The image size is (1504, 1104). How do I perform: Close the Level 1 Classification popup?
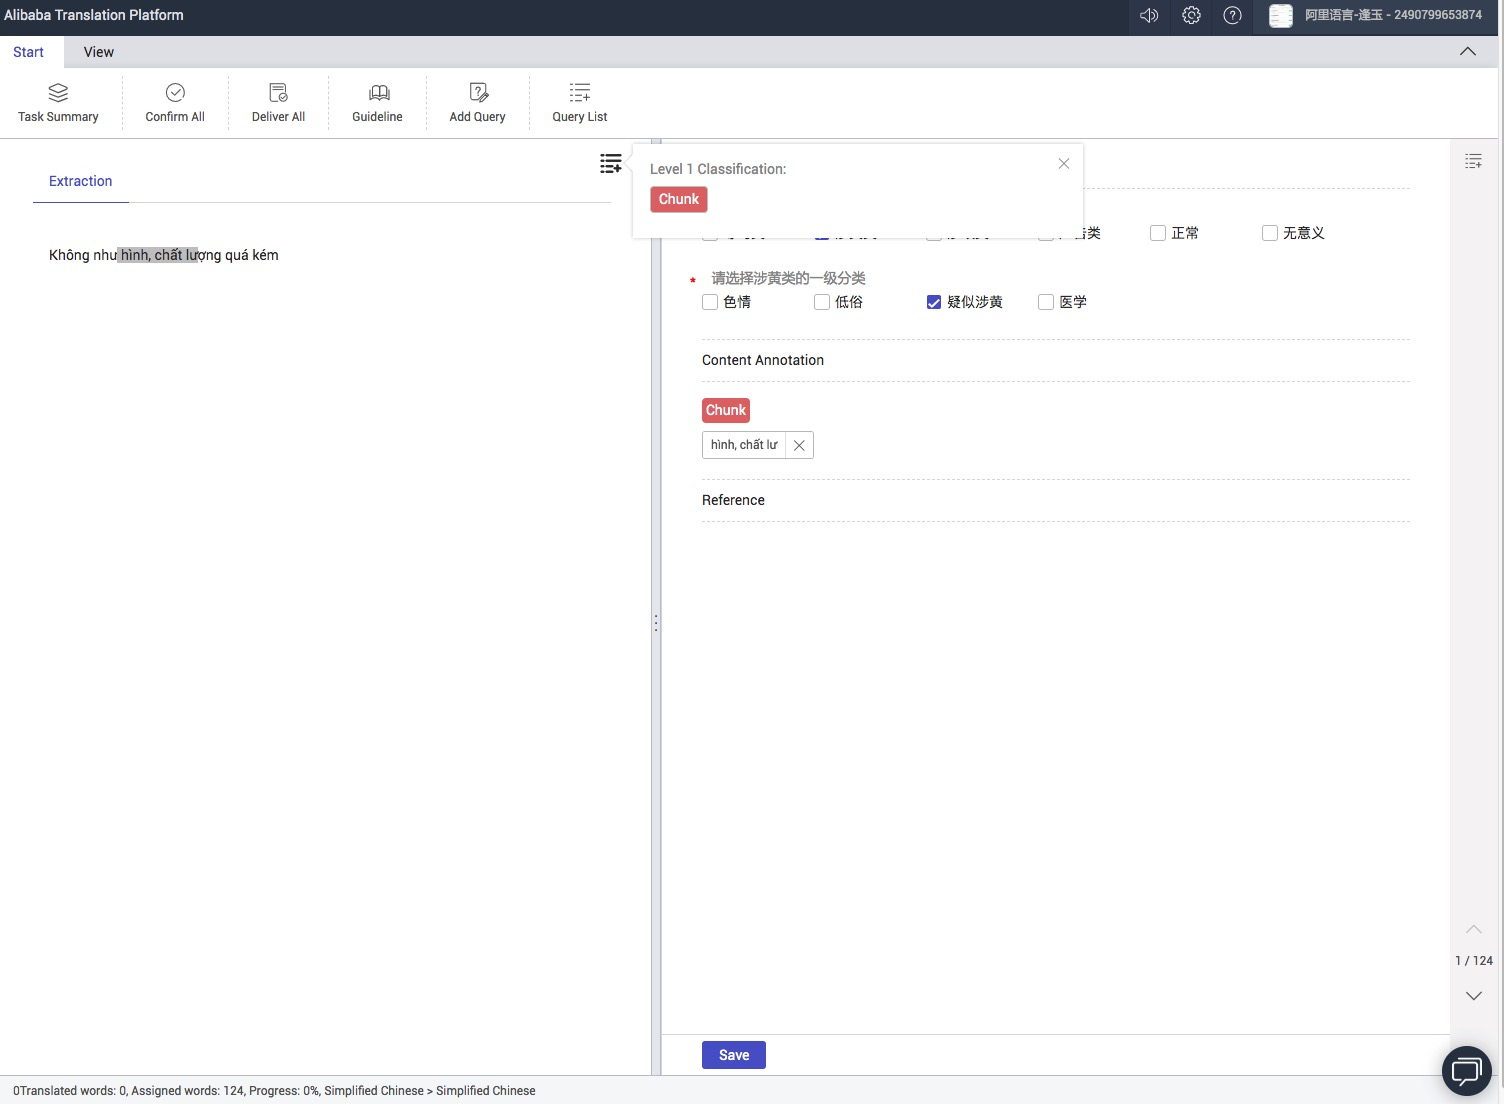[x=1064, y=164]
